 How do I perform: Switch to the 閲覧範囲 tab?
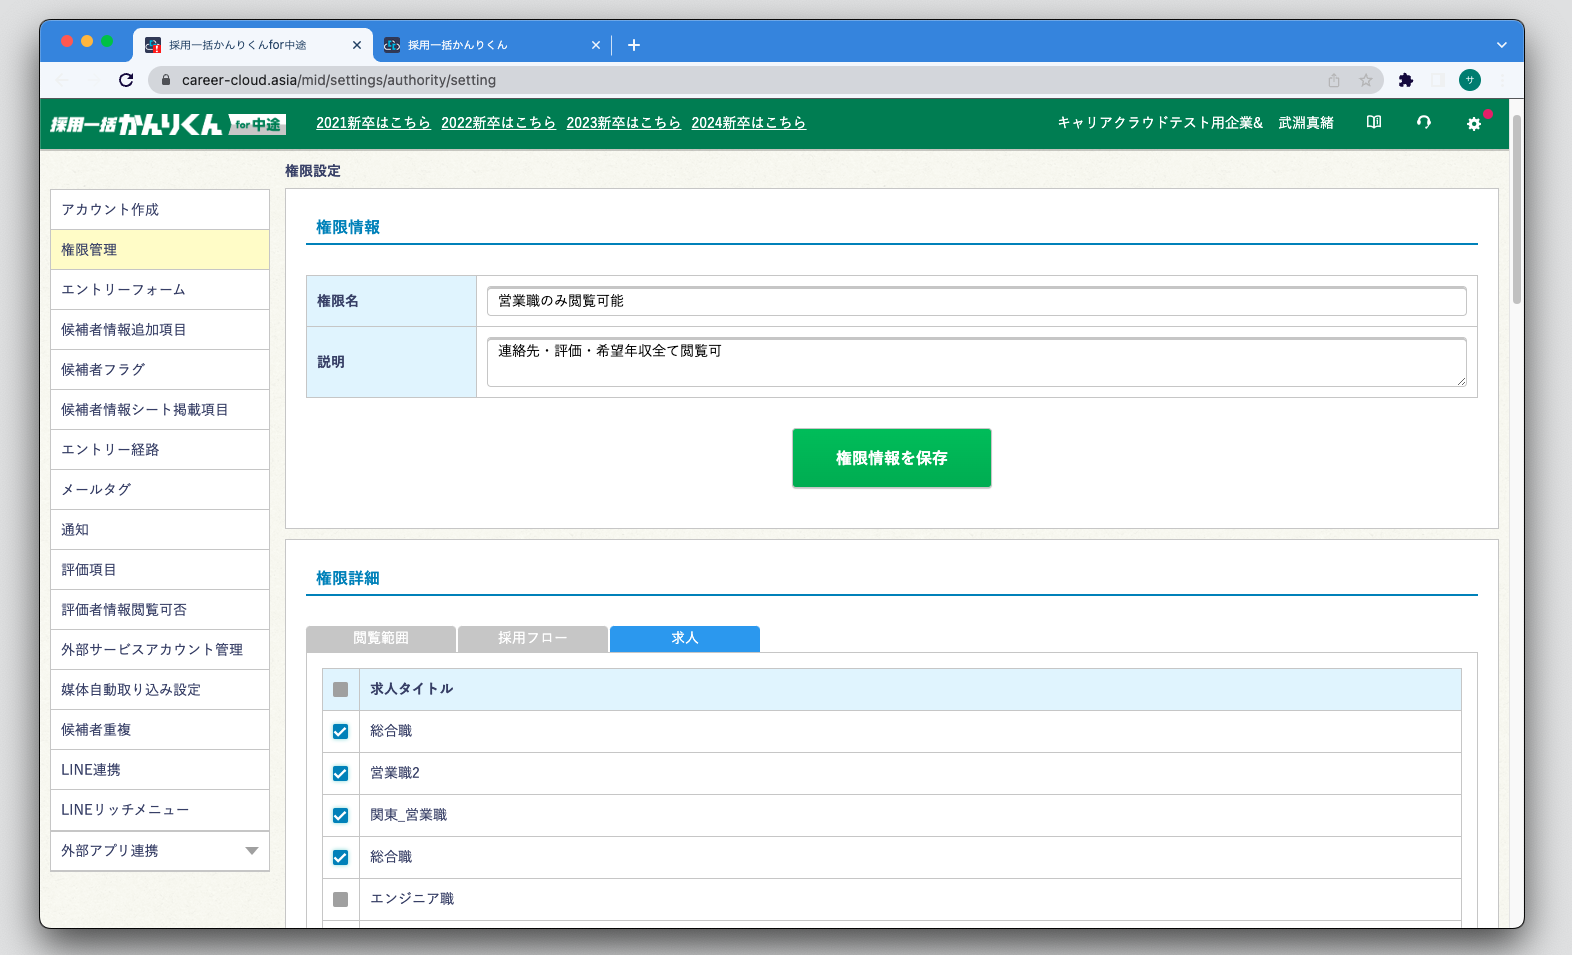coord(381,638)
